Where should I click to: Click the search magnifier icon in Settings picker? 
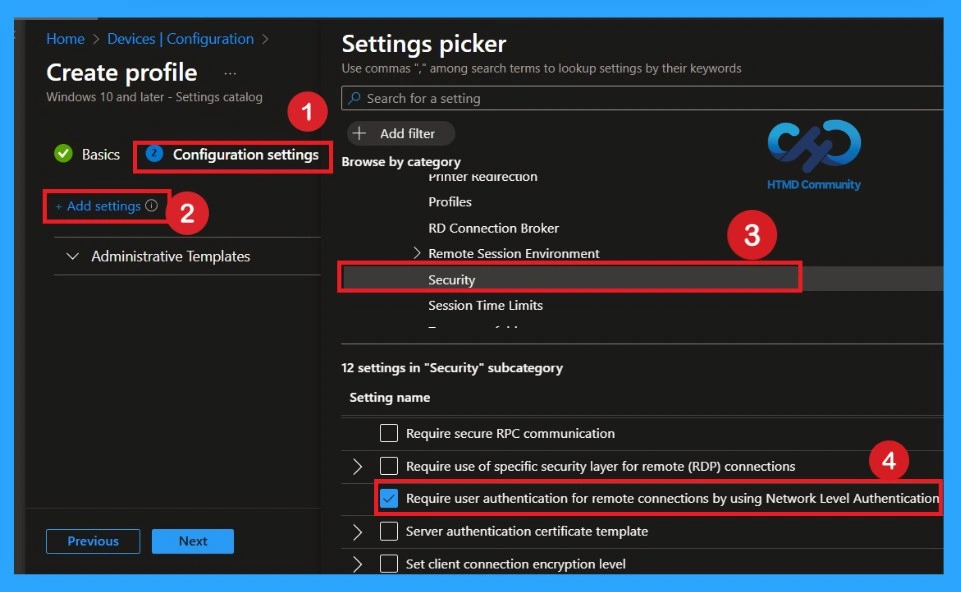[357, 98]
